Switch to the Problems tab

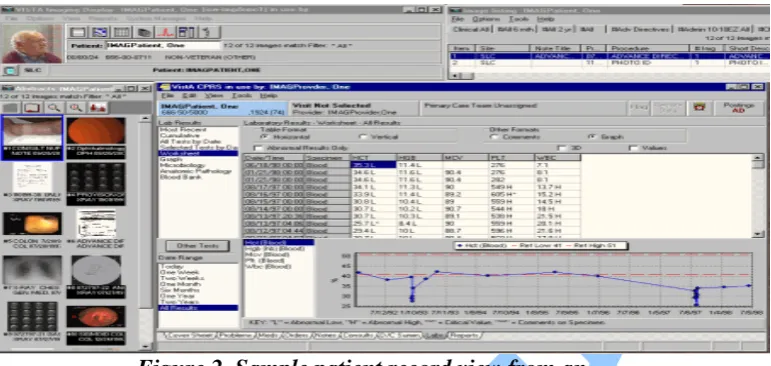pyautogui.click(x=236, y=336)
